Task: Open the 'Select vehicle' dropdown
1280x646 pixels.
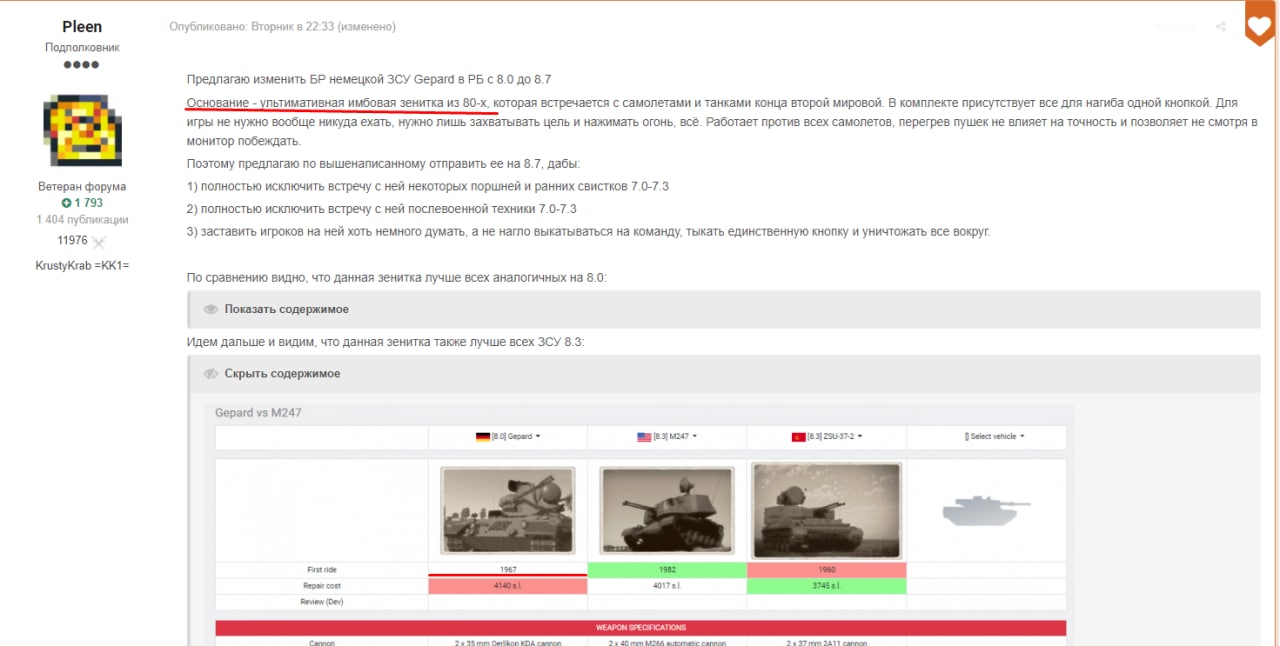Action: 994,436
